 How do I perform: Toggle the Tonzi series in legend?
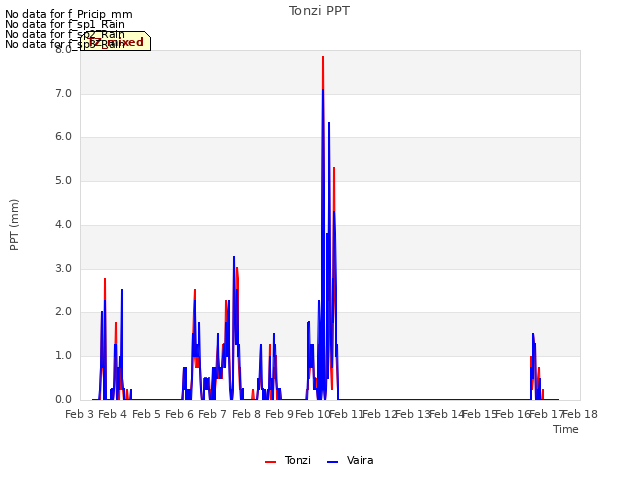(288, 461)
